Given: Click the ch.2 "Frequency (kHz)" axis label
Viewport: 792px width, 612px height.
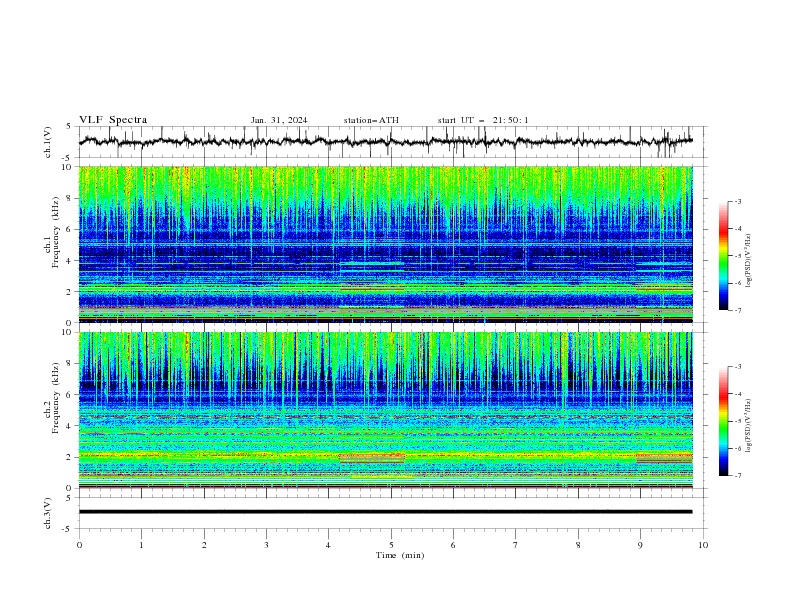Looking at the screenshot, I should click(55, 397).
